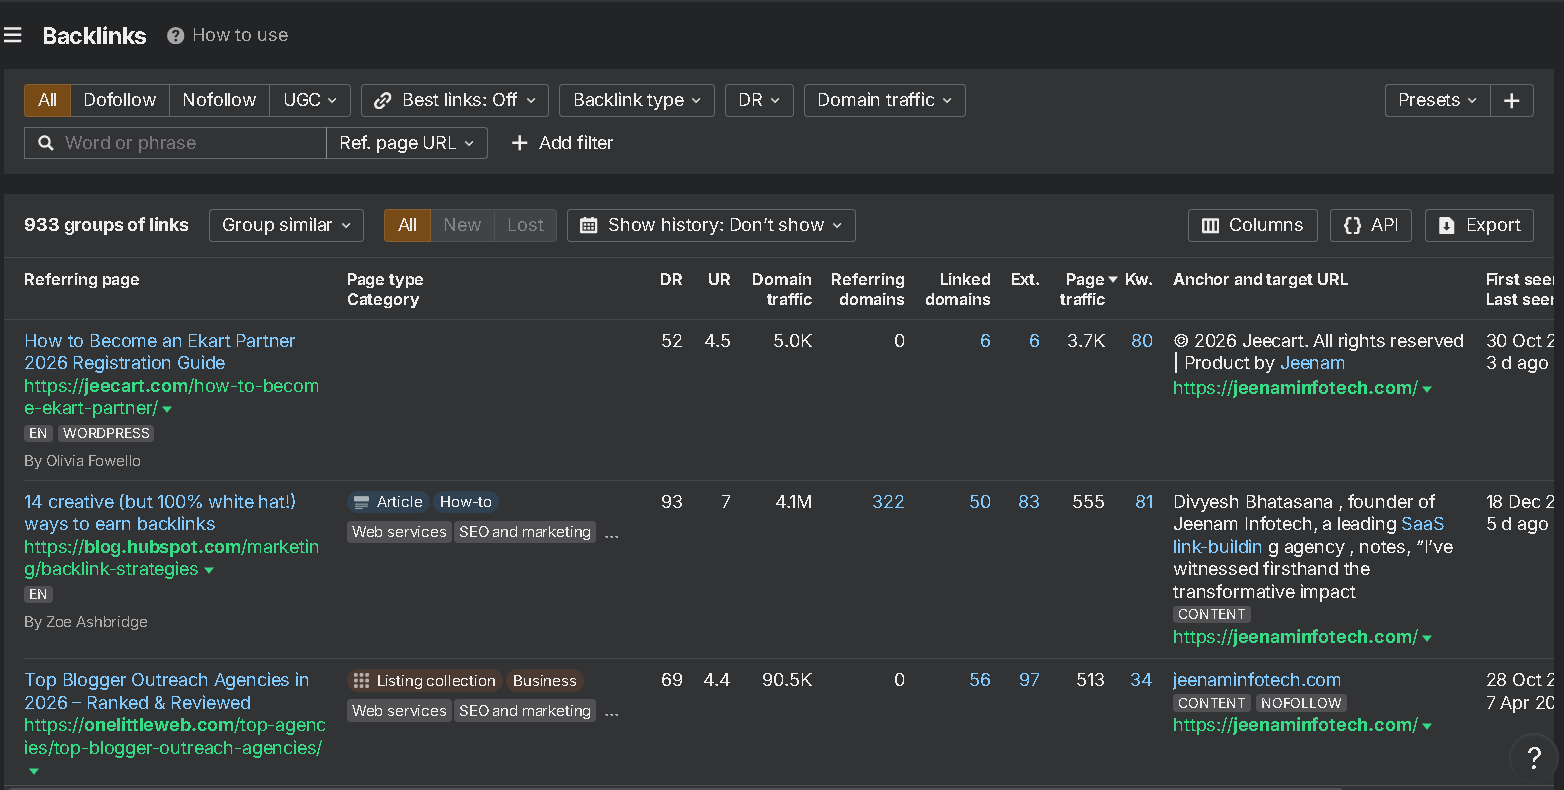The width and height of the screenshot is (1564, 790).
Task: Click the WORDPRESS tag in Jeecart row
Action: (106, 433)
